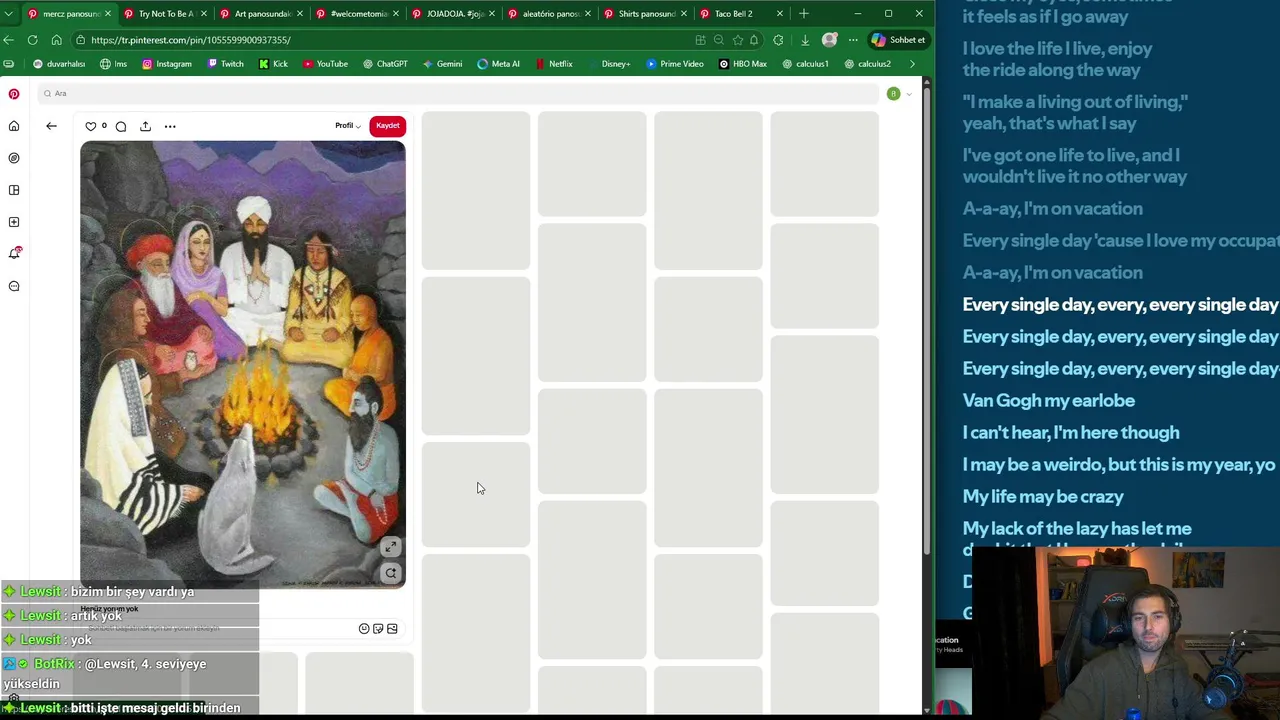The height and width of the screenshot is (720, 1280).
Task: Open the browser three-dot settings menu
Action: [x=853, y=40]
